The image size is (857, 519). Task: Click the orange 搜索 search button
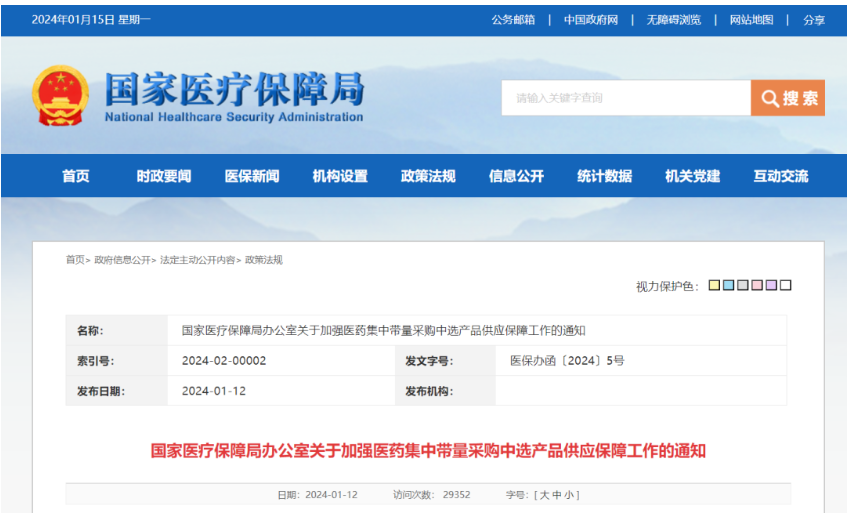[788, 98]
